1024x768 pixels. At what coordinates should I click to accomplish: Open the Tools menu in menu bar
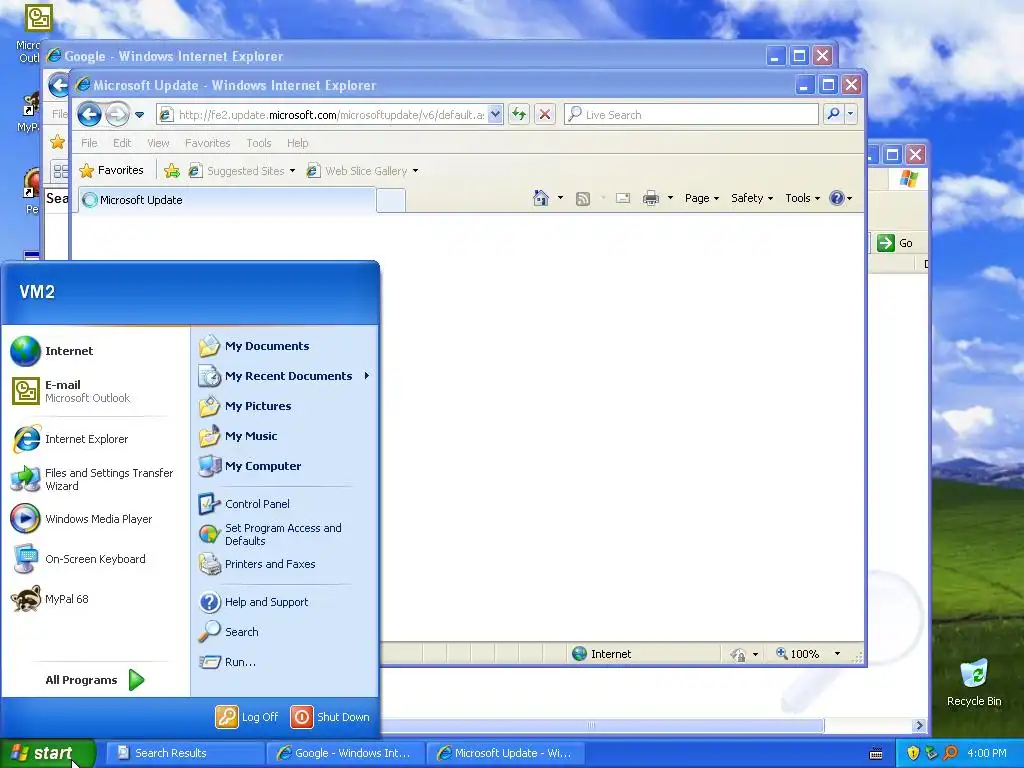click(x=259, y=143)
